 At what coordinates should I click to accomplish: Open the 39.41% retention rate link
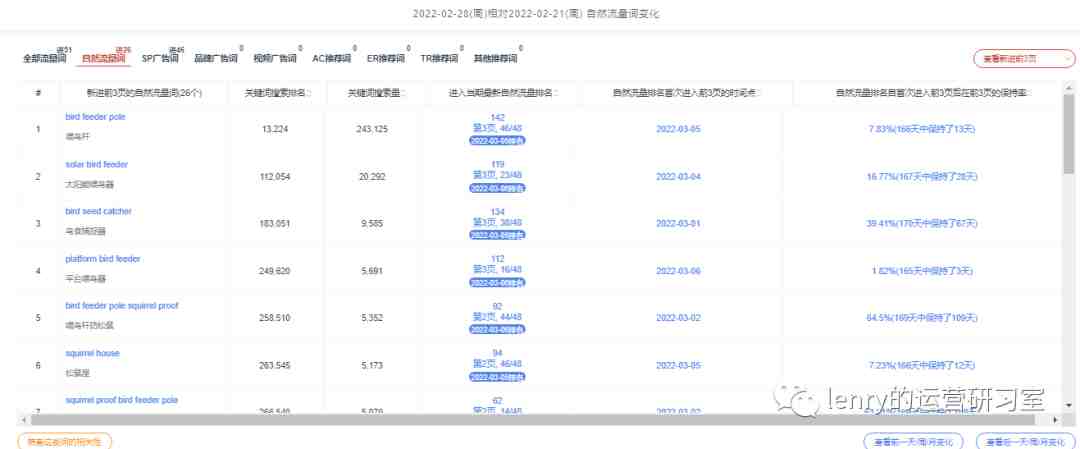922,224
